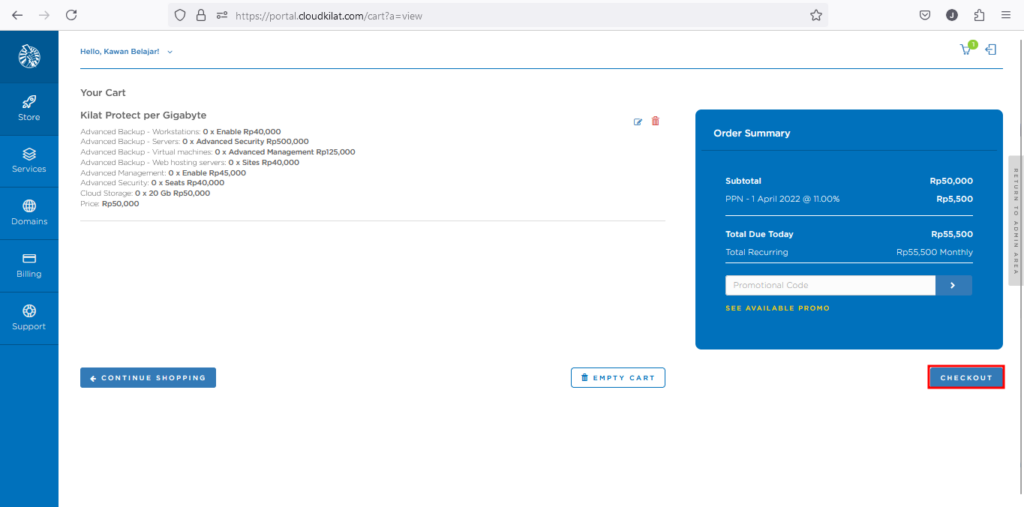Image resolution: width=1024 pixels, height=507 pixels.
Task: Open the Services menu in sidebar
Action: (29, 160)
